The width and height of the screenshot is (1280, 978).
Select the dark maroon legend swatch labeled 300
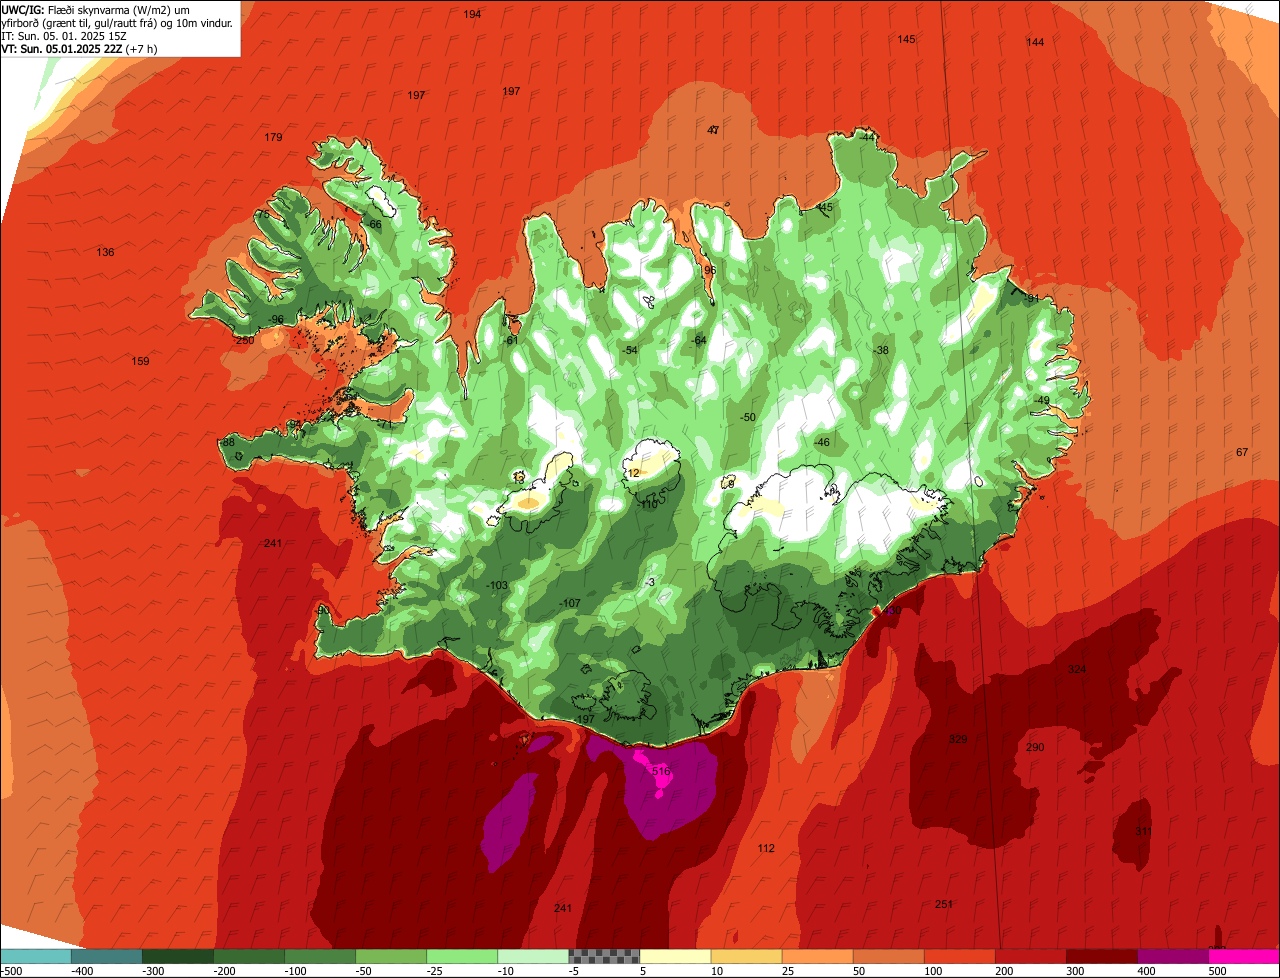[x=1102, y=956]
